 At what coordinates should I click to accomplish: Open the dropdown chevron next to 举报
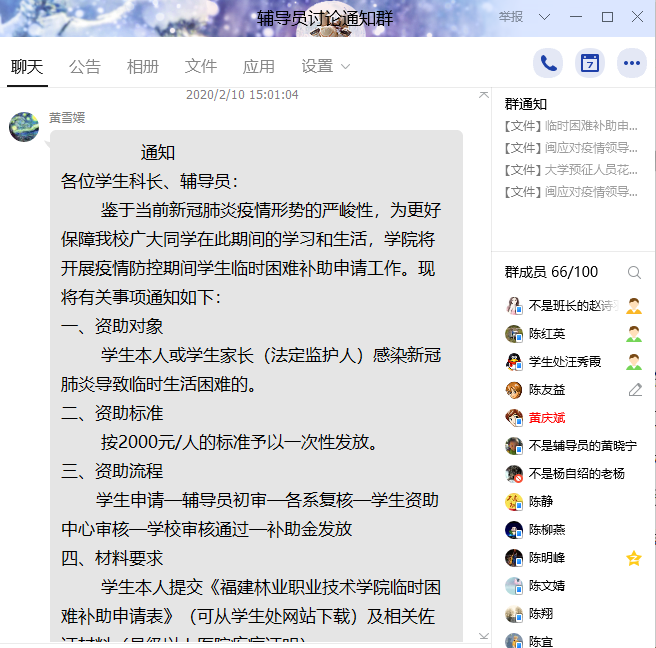[544, 17]
